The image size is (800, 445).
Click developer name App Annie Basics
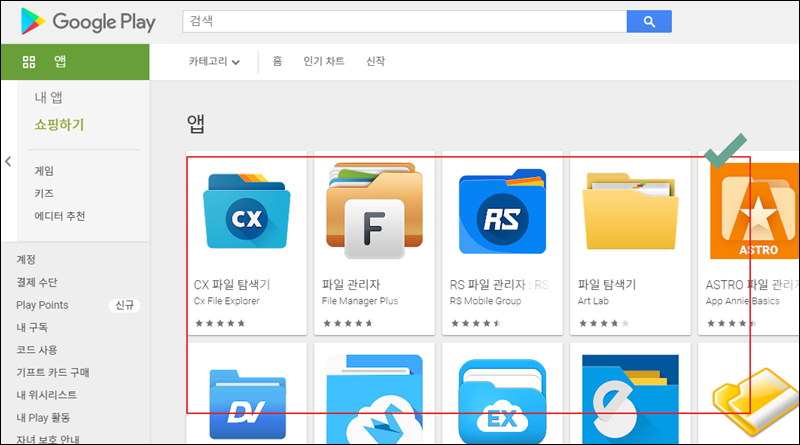[x=742, y=301]
